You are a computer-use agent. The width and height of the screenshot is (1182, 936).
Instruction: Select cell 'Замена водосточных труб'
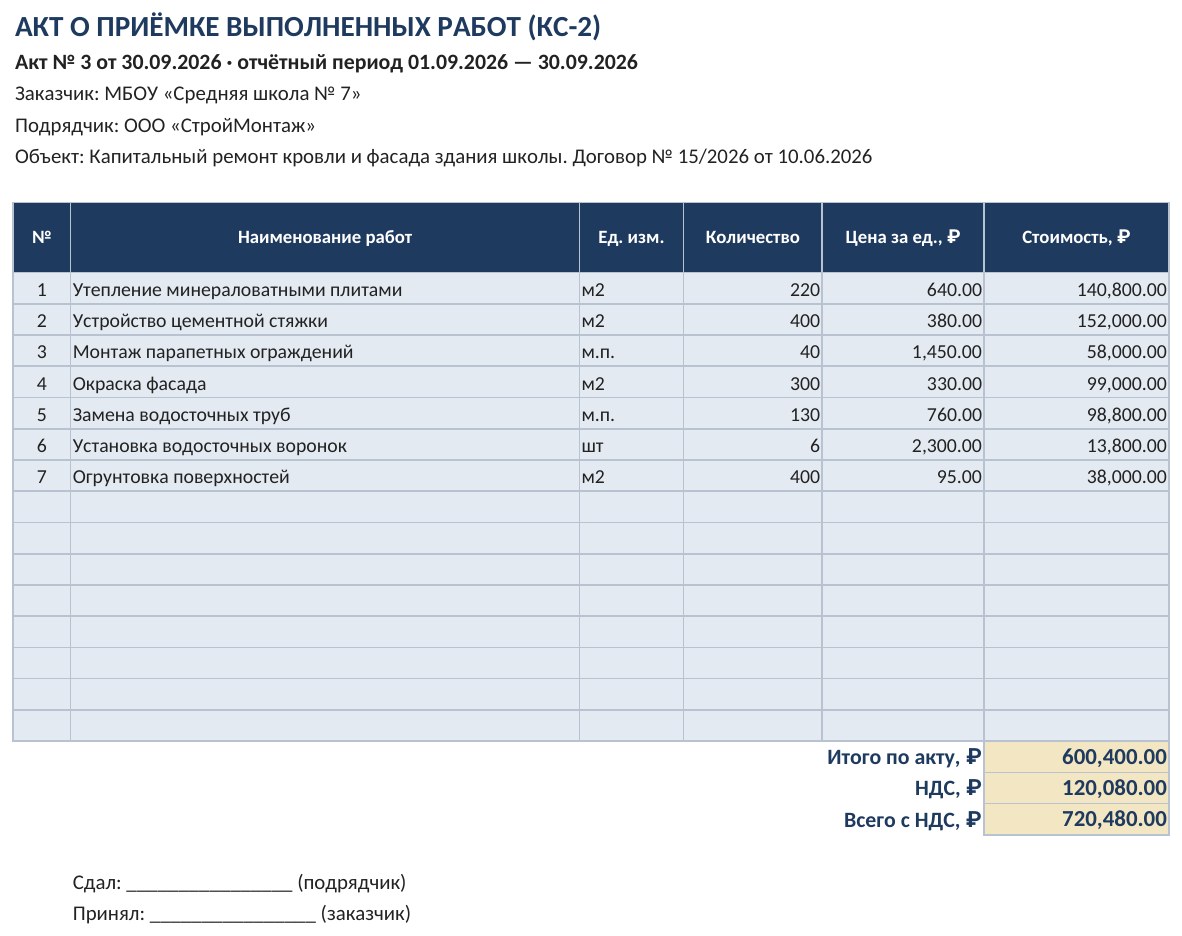[325, 414]
